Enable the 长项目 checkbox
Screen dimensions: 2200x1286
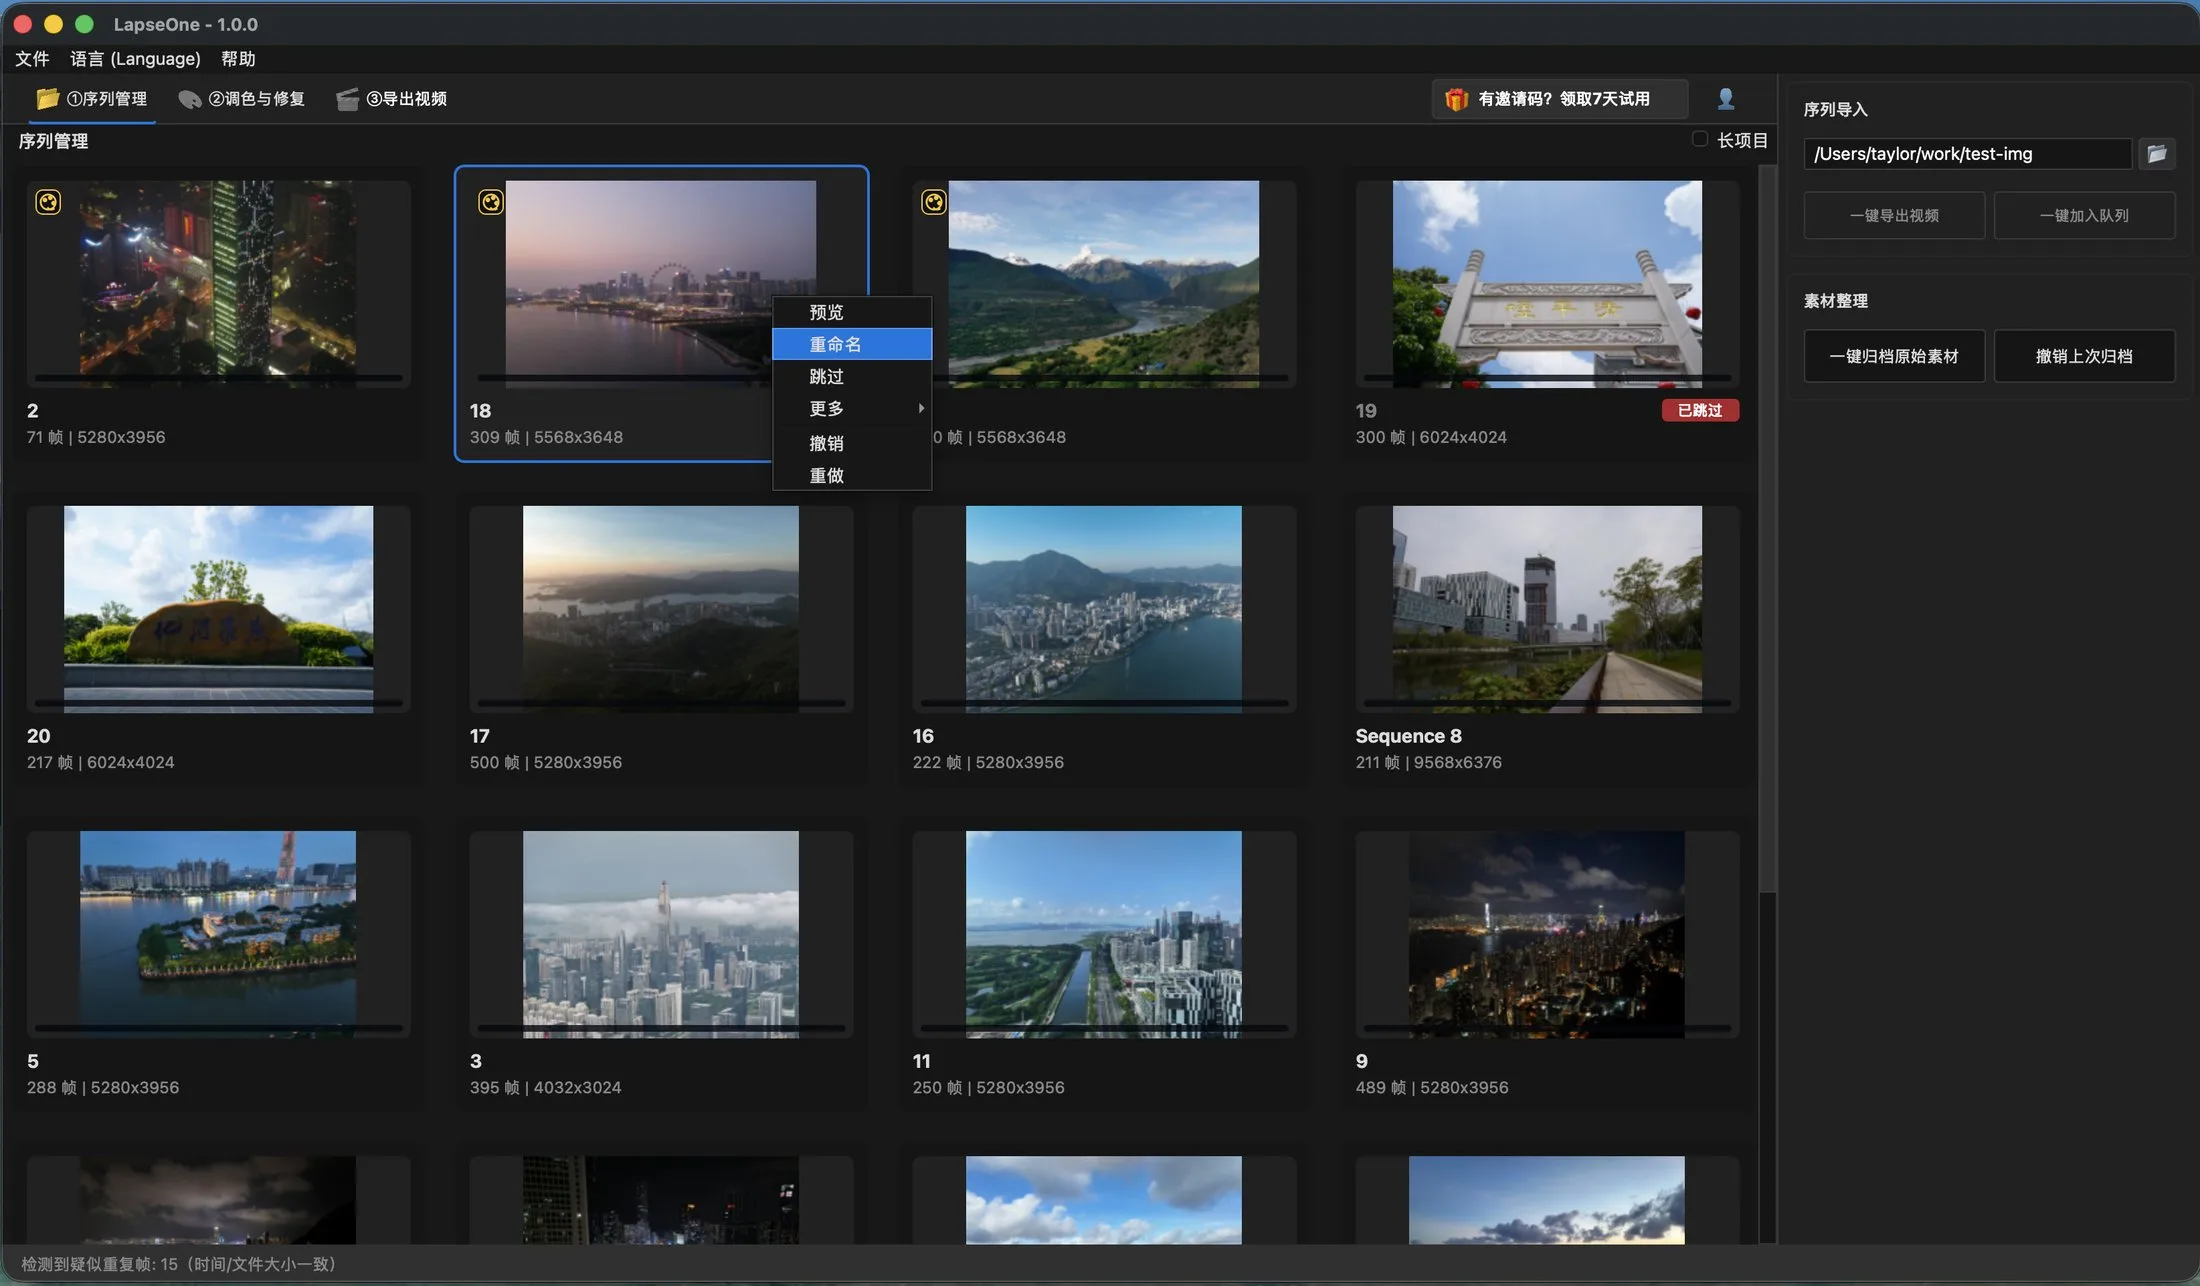(1700, 139)
